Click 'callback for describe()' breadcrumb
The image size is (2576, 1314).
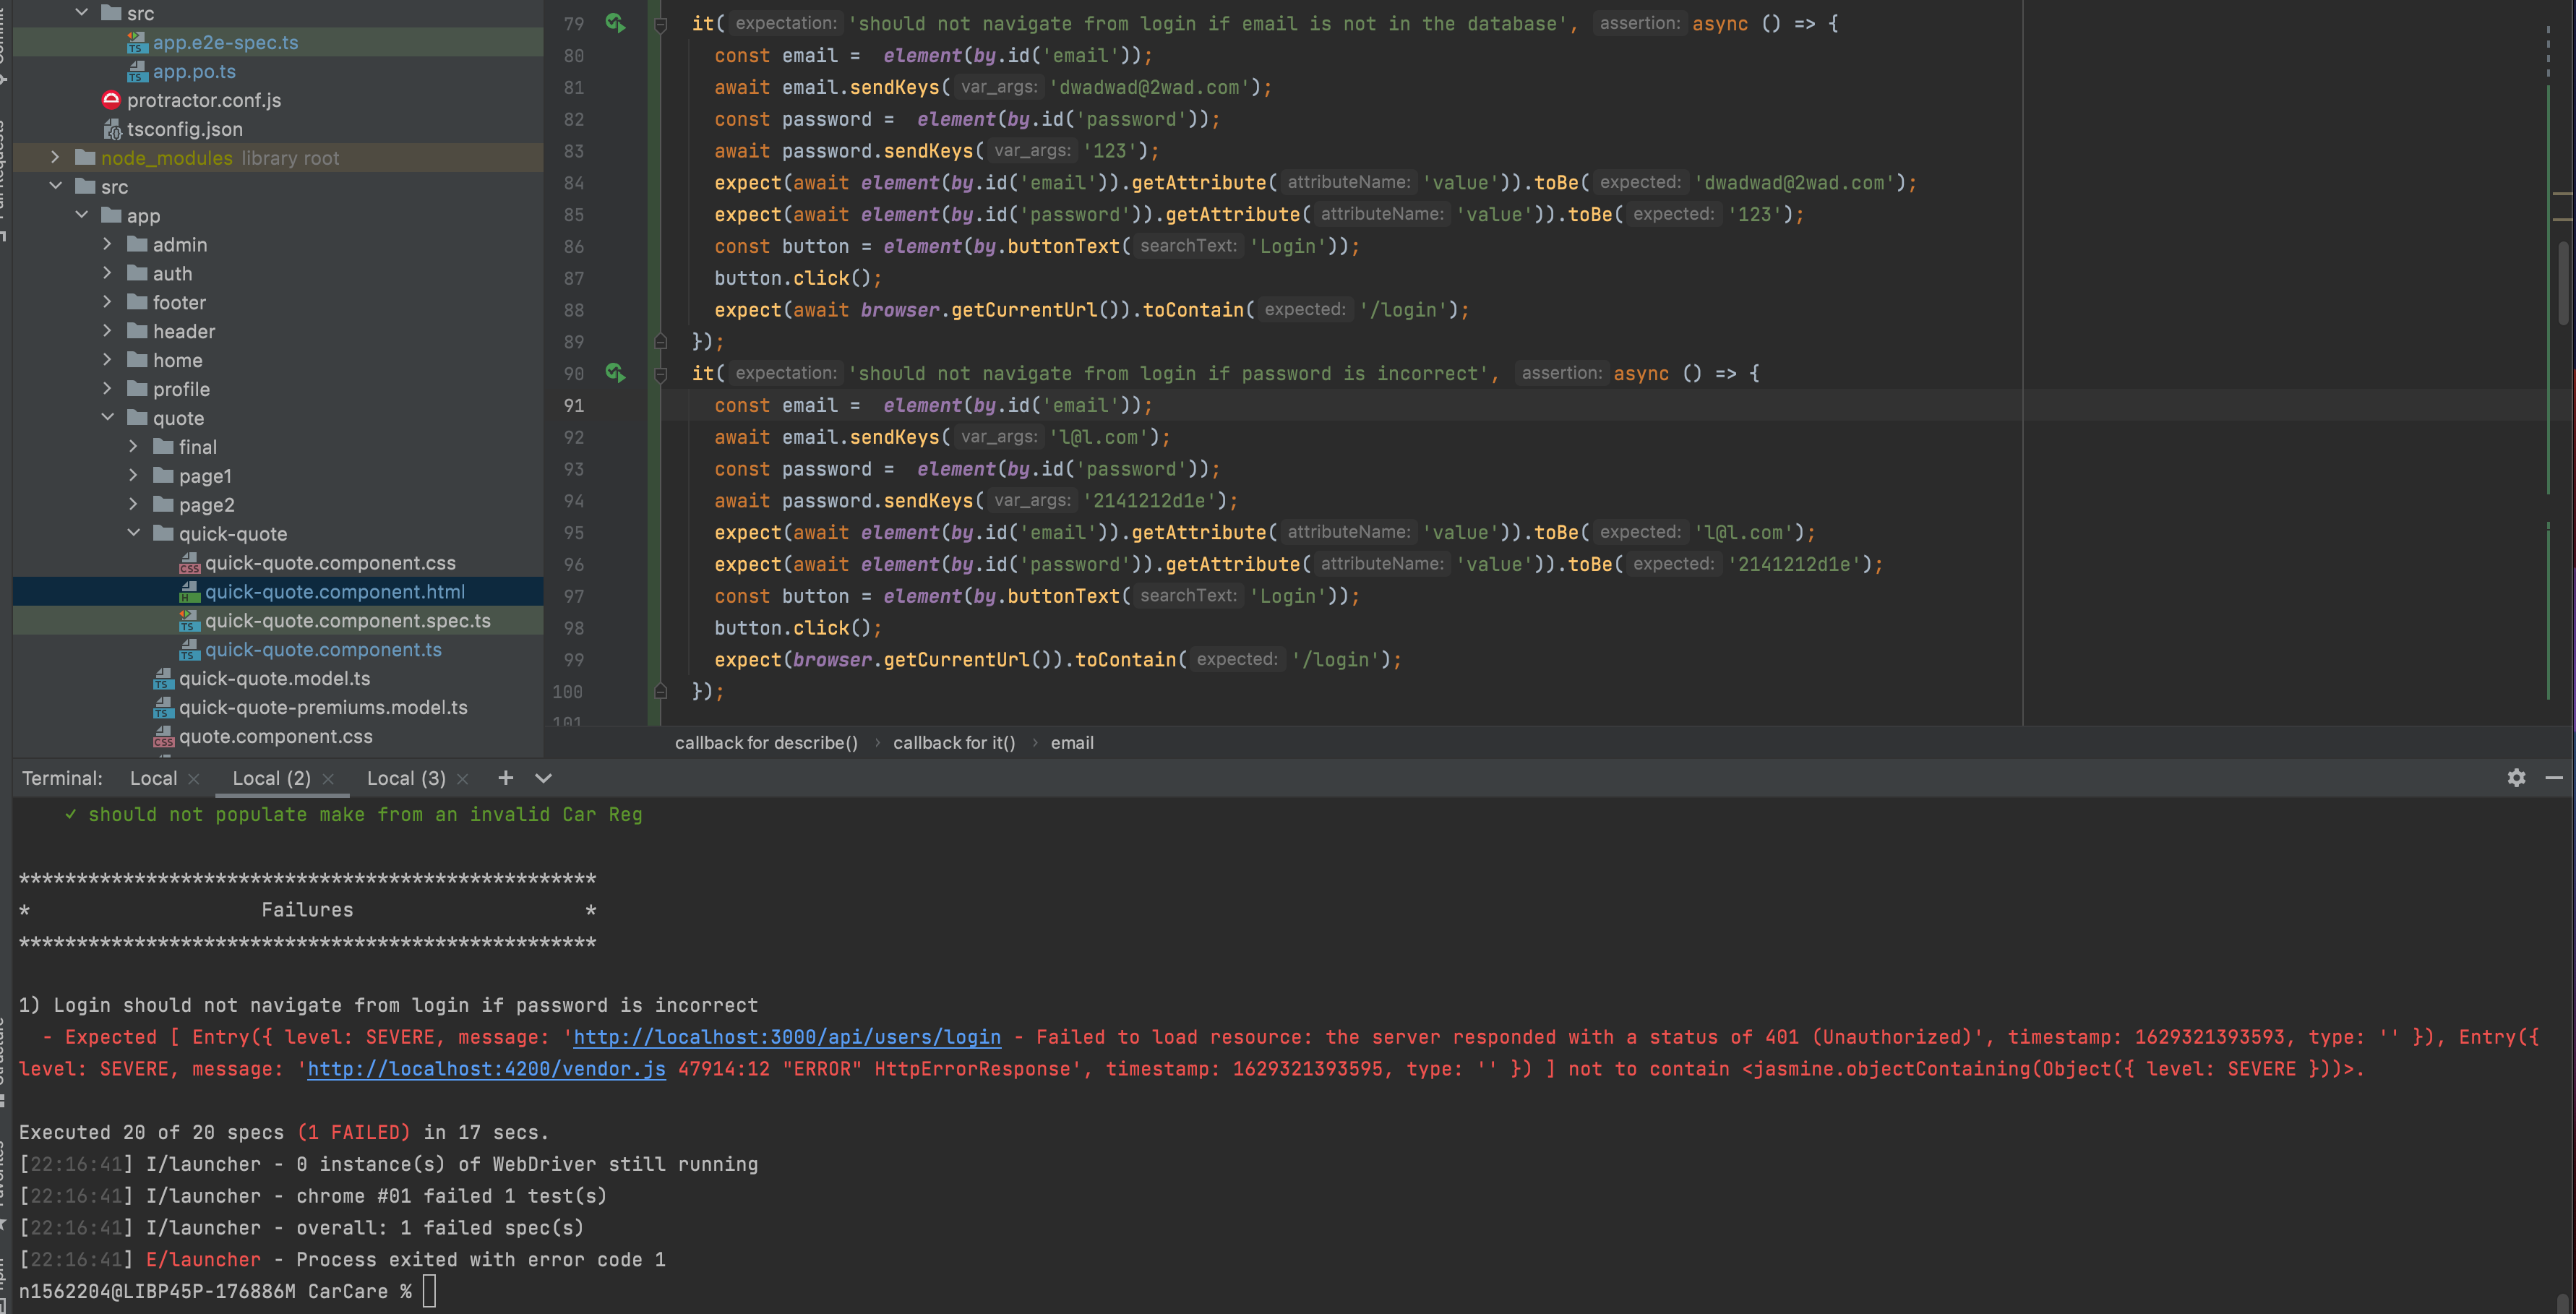pos(766,743)
